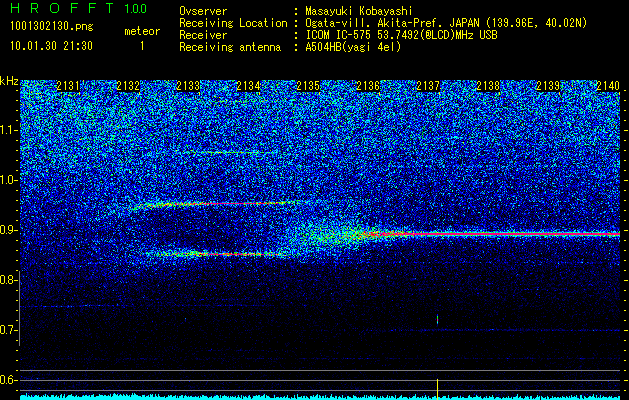629x400 pixels.
Task: Click the Receiving Location field label
Action: [233, 23]
